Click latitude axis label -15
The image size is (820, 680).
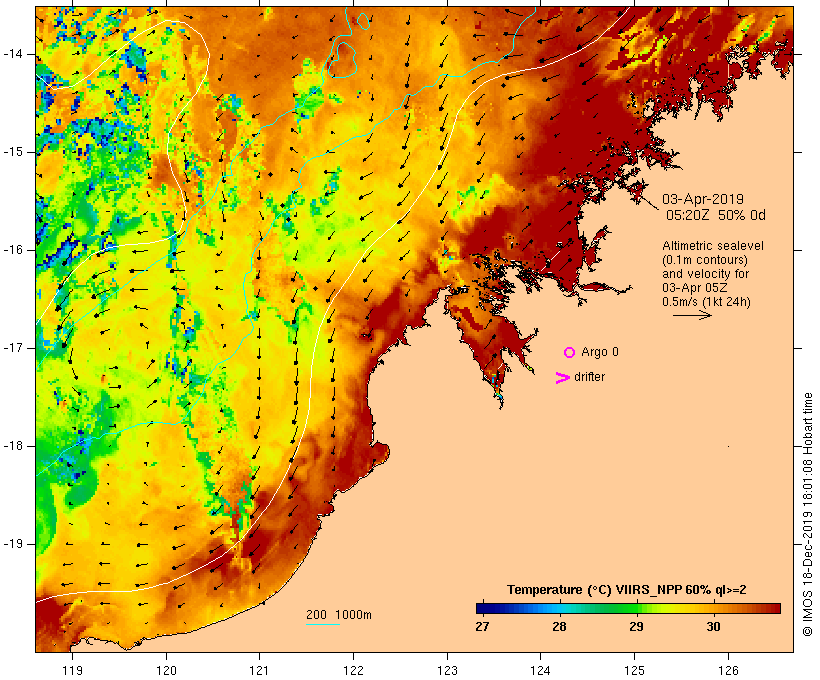coord(13,152)
